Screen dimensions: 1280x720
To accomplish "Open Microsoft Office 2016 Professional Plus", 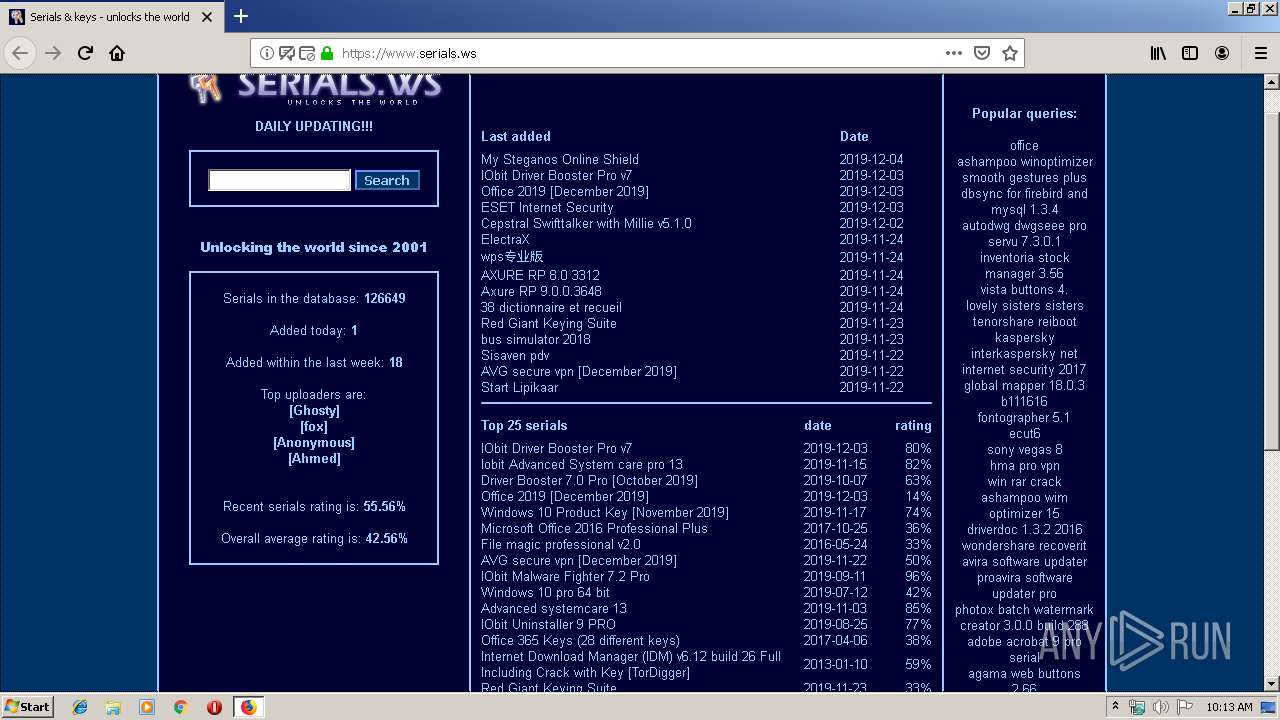I will [x=594, y=528].
